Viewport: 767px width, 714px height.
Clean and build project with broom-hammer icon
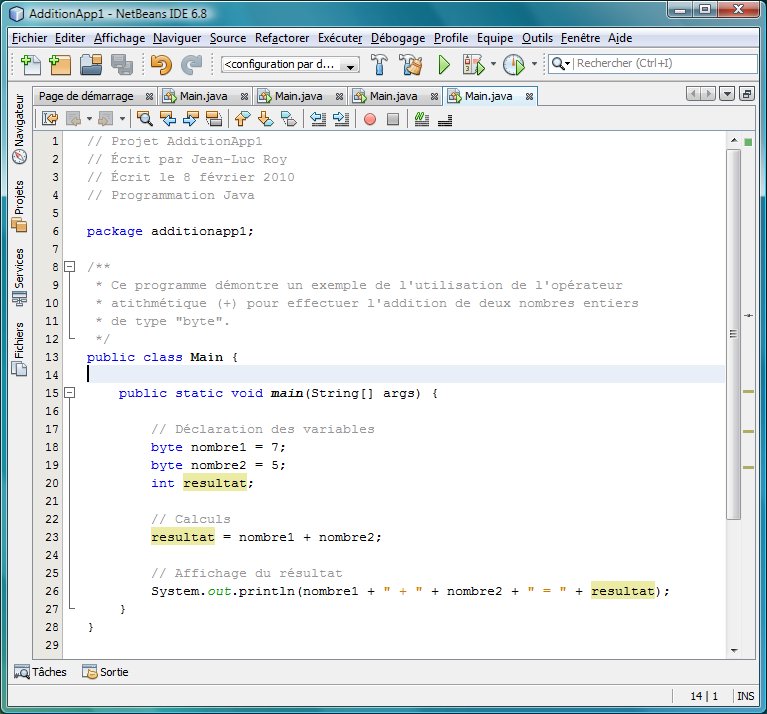click(411, 65)
